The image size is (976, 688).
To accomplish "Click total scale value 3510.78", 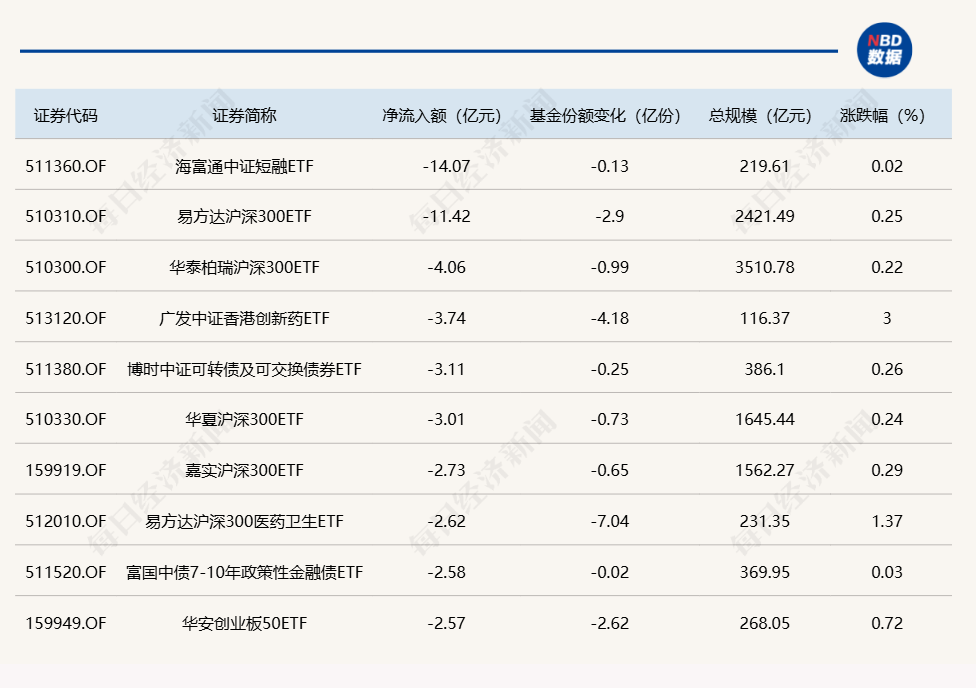I will 765,268.
